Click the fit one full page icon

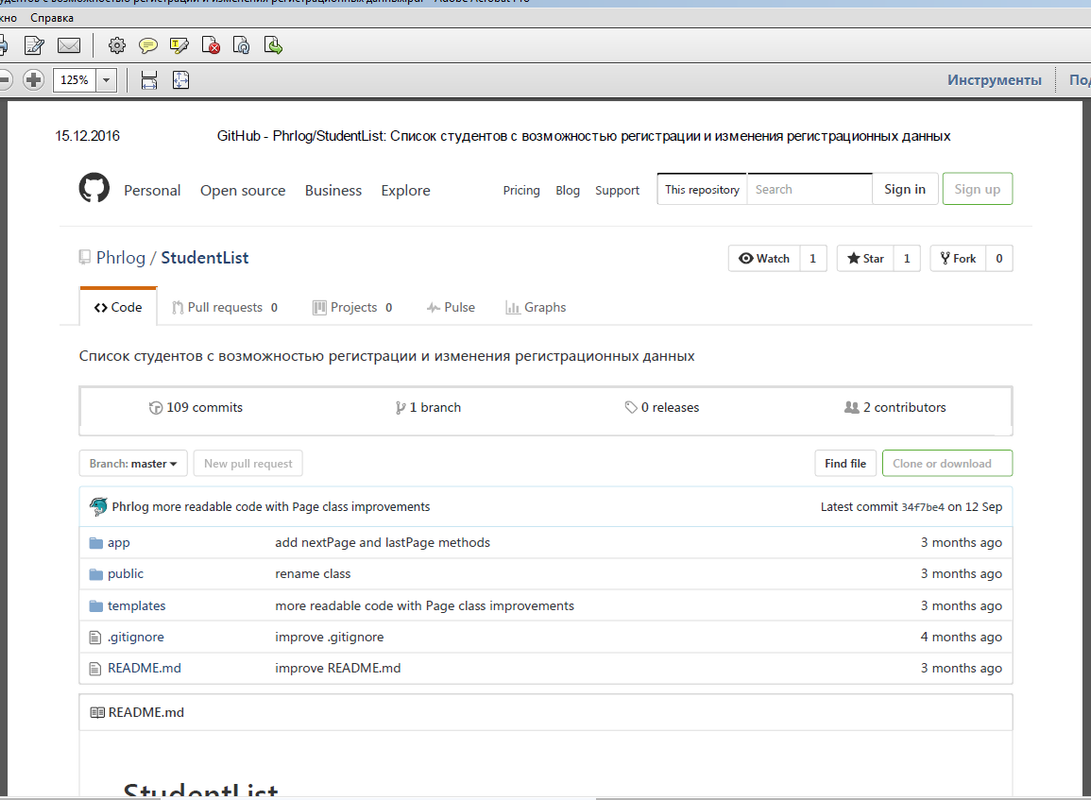pyautogui.click(x=181, y=80)
